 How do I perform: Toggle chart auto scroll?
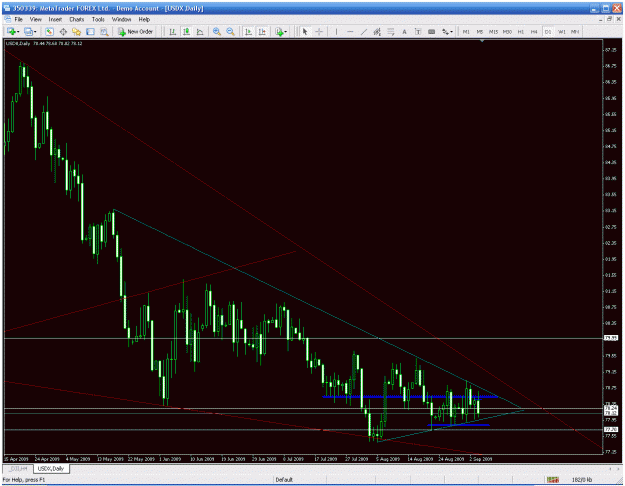point(248,32)
